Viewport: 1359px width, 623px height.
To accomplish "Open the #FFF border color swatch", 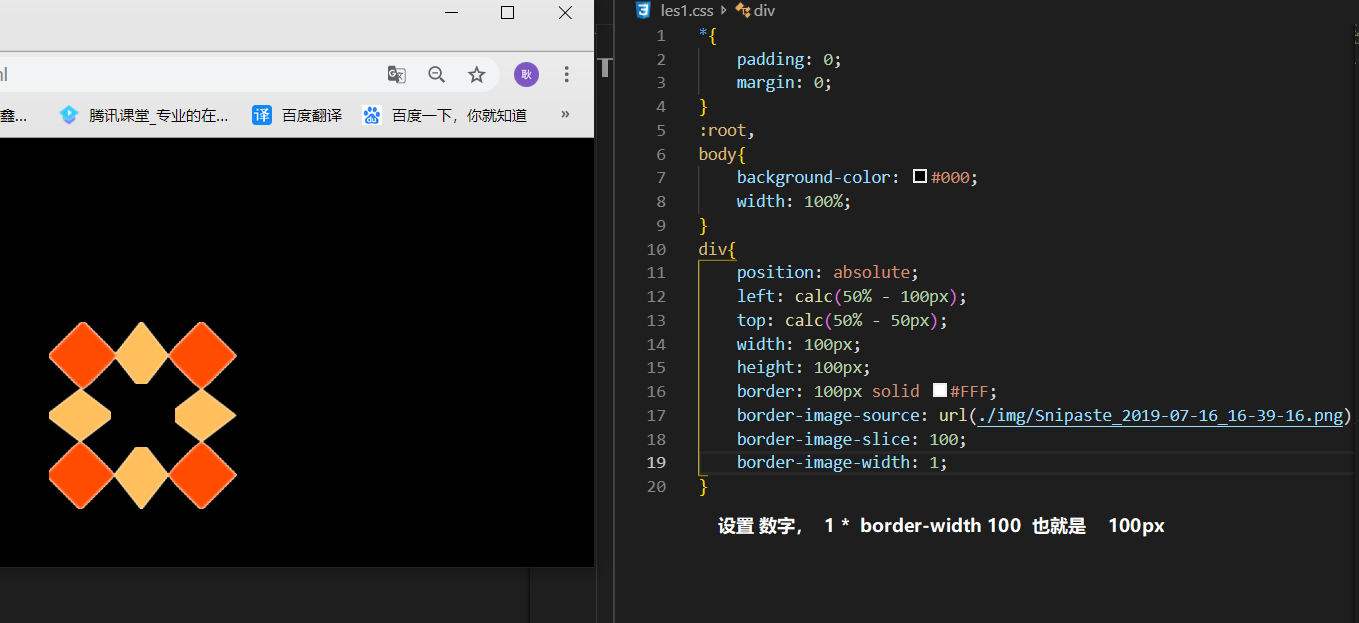I will tap(939, 391).
